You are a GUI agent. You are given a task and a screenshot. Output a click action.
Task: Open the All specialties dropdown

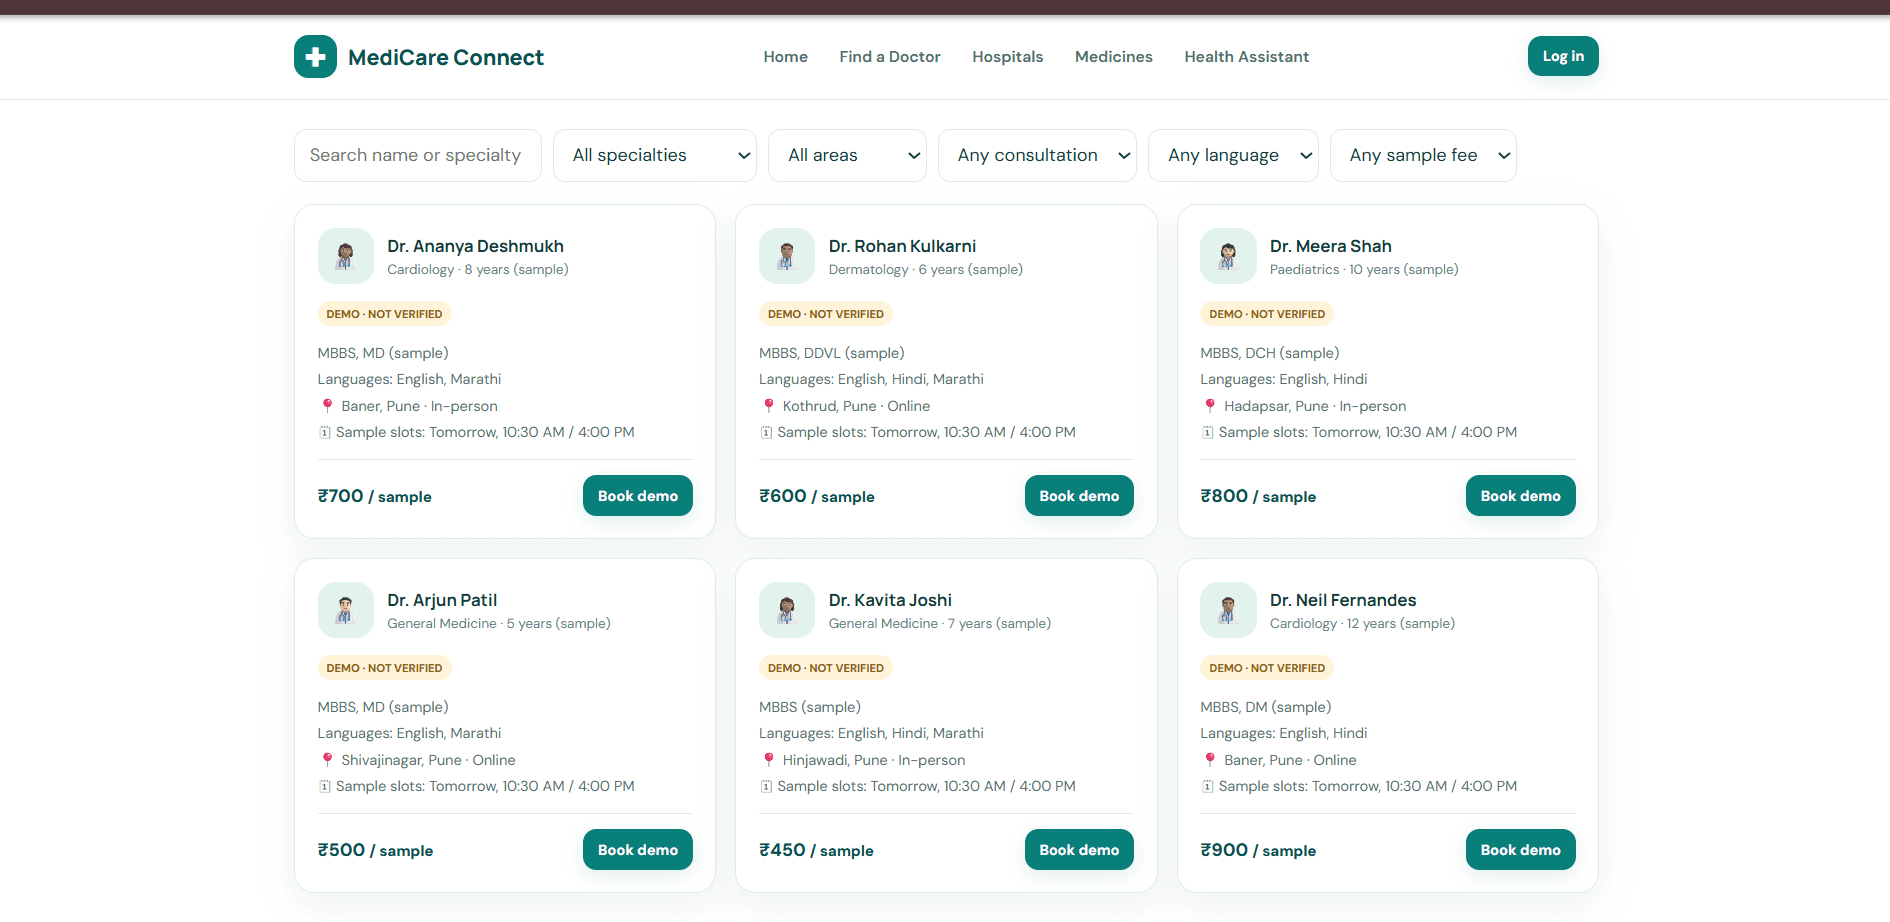click(655, 155)
